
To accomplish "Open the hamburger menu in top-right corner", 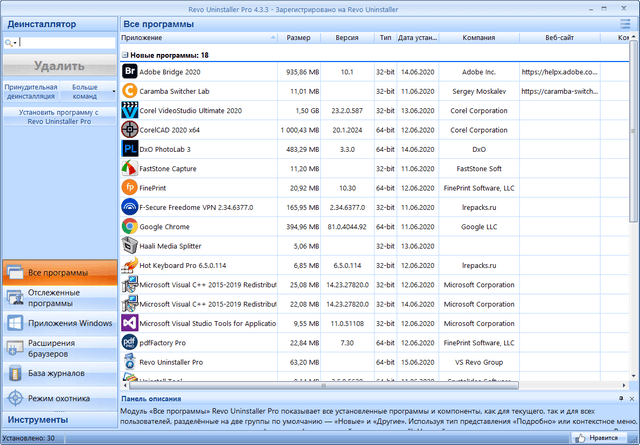I will click(x=624, y=21).
